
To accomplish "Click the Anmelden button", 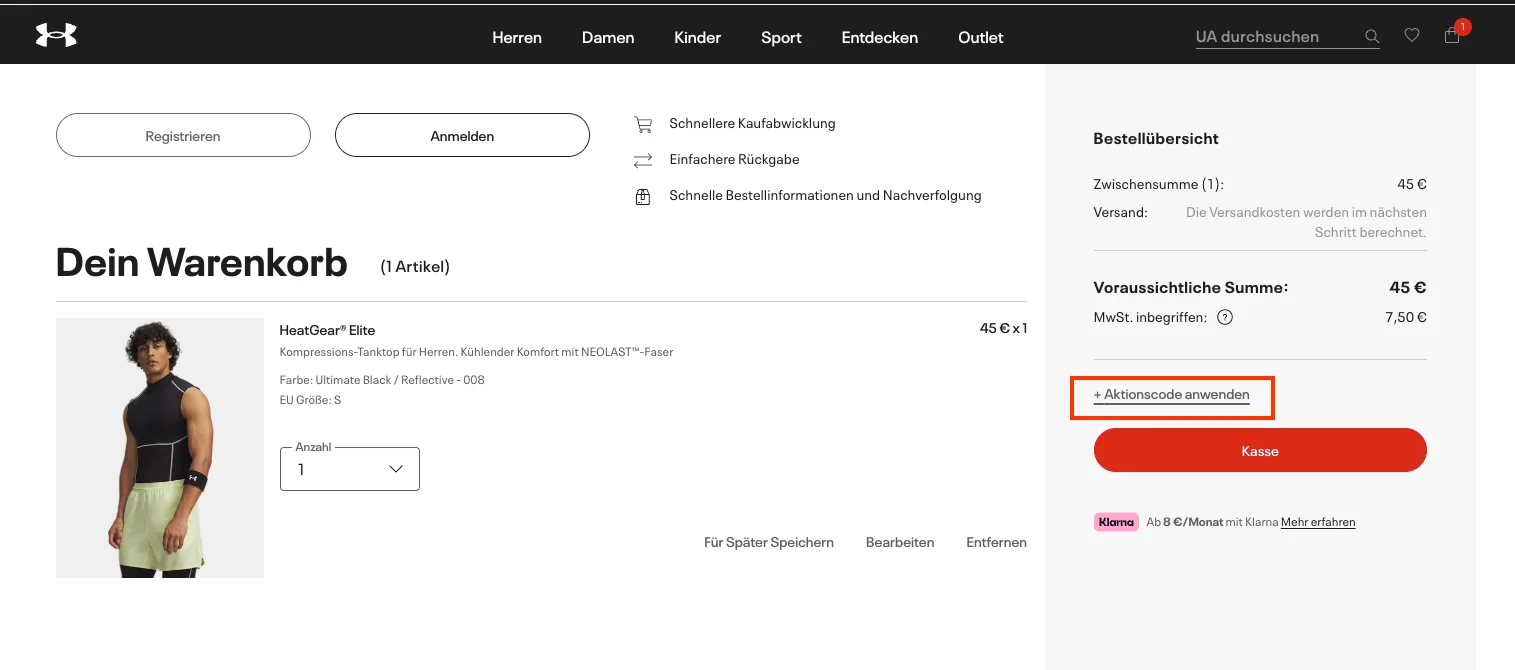I will tap(462, 135).
